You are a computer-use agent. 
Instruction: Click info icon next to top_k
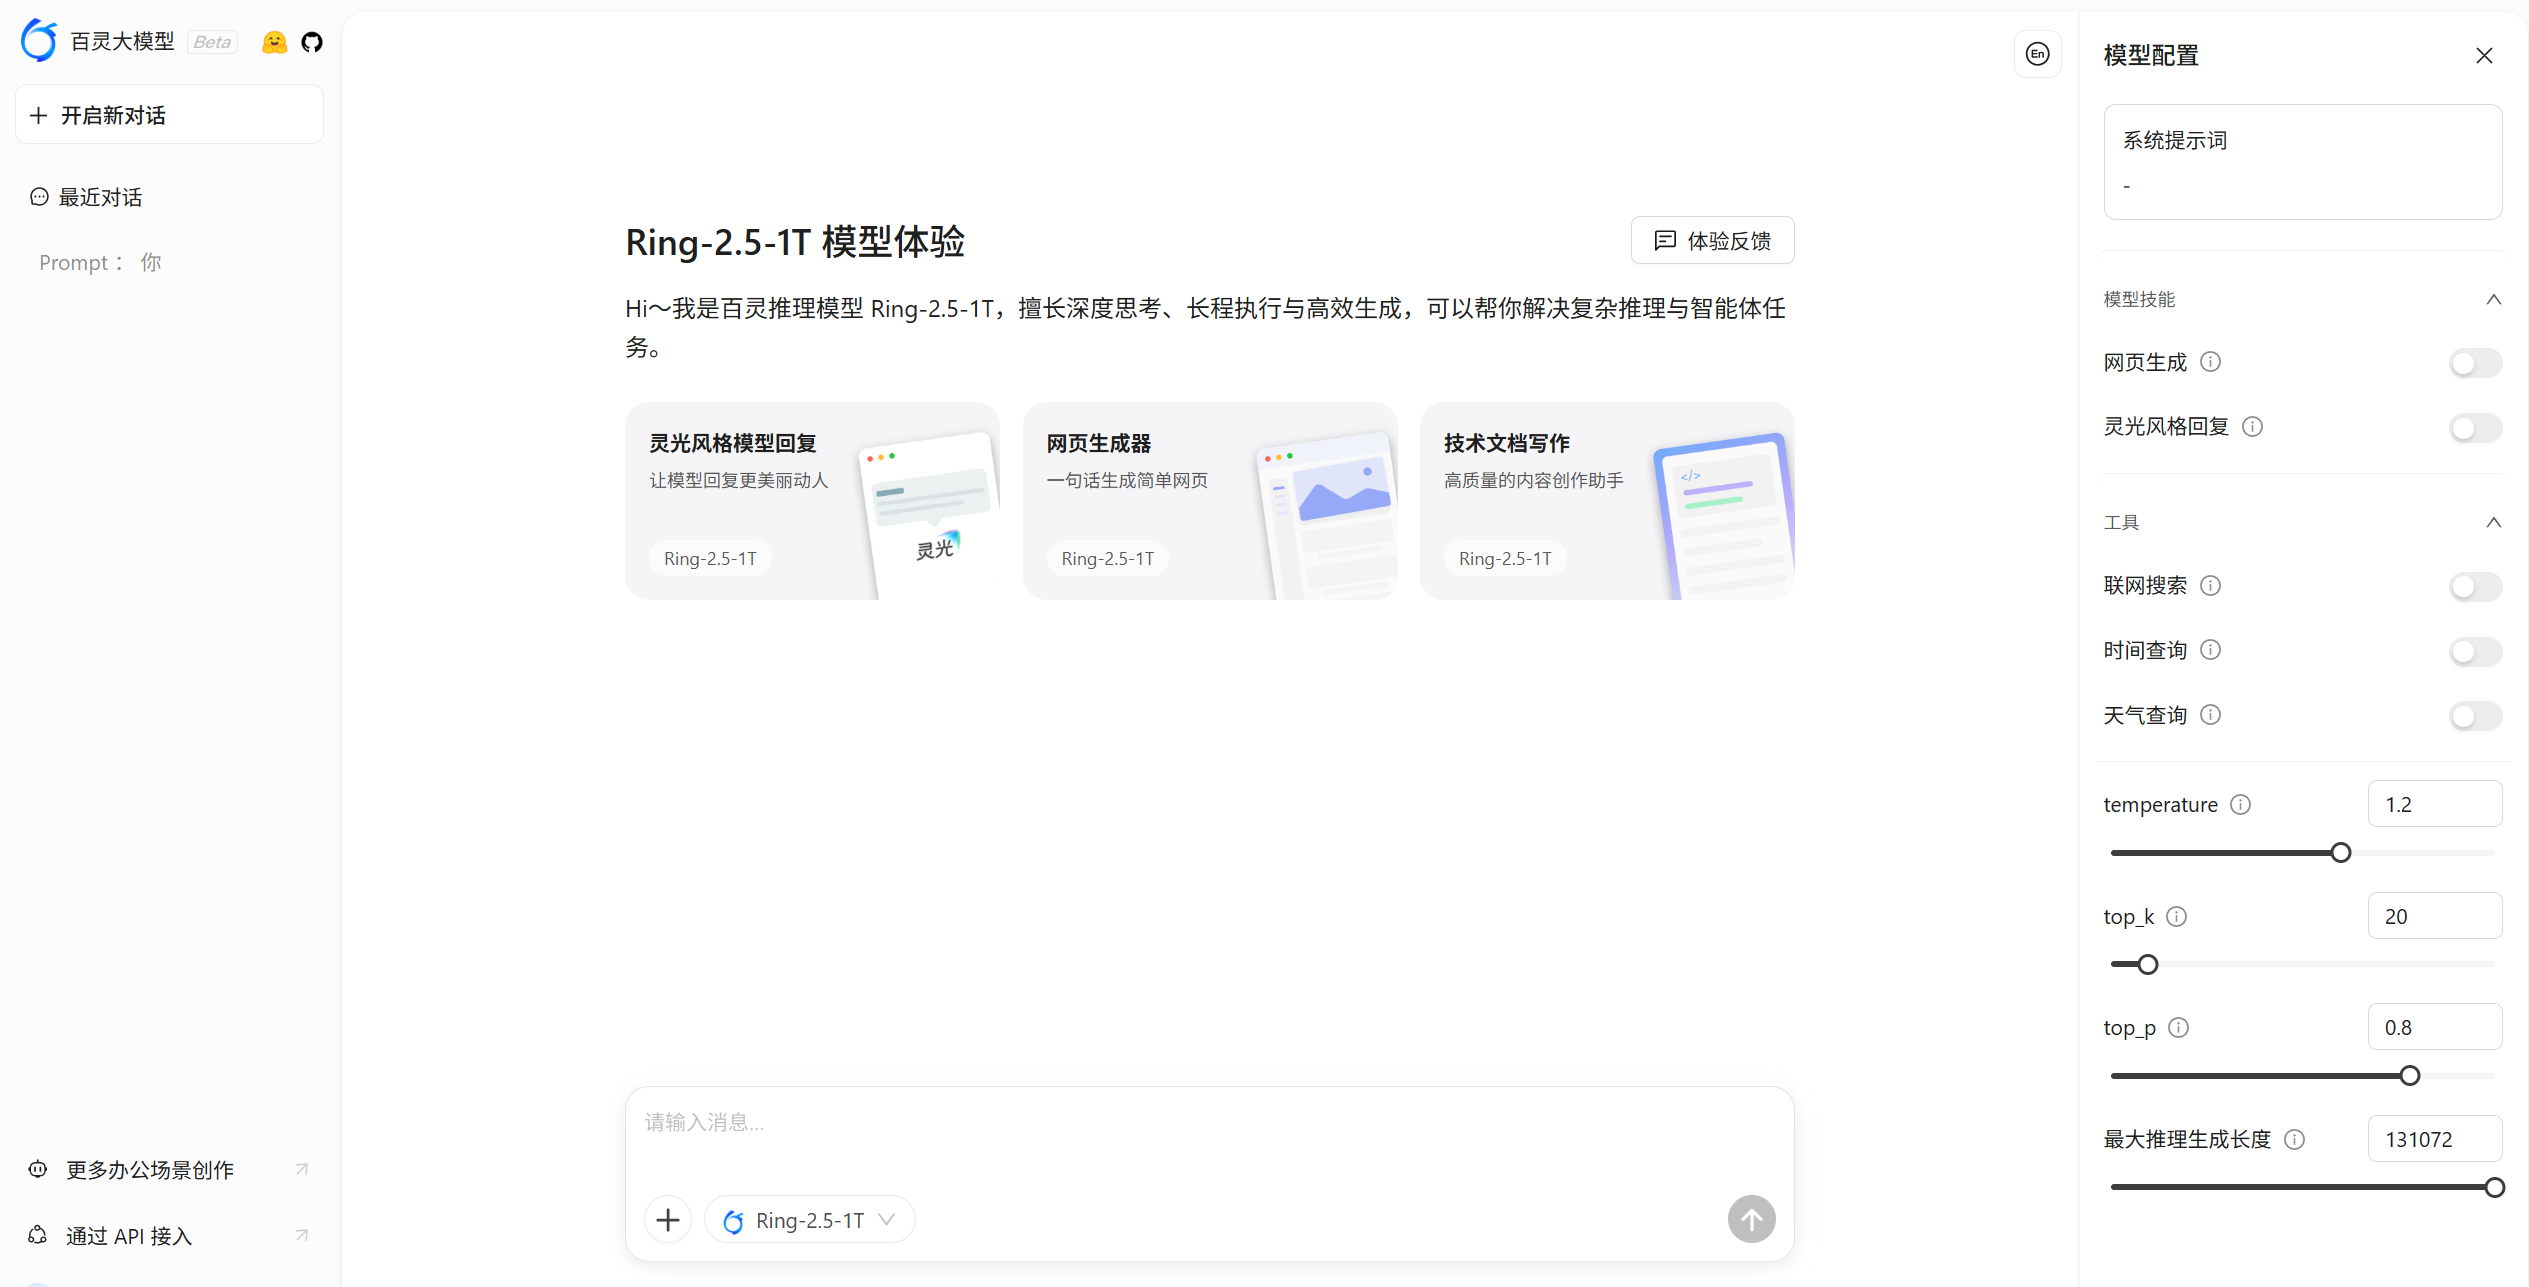(2177, 917)
